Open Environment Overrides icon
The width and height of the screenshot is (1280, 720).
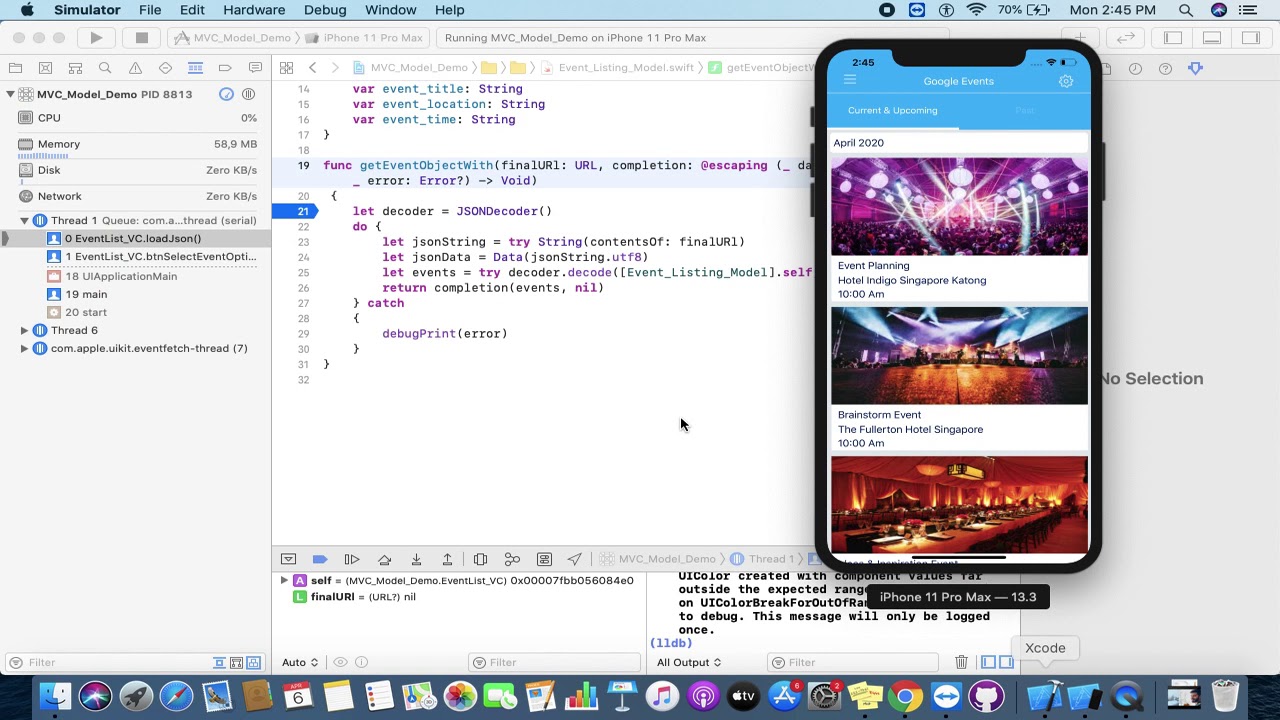tap(544, 559)
